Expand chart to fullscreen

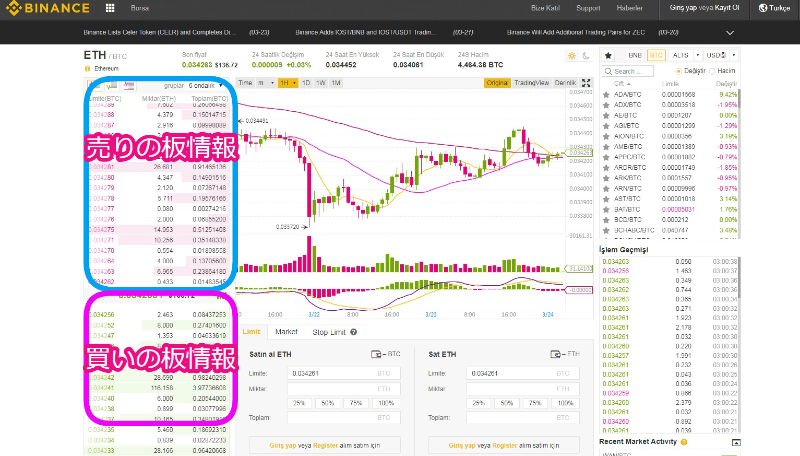point(585,82)
